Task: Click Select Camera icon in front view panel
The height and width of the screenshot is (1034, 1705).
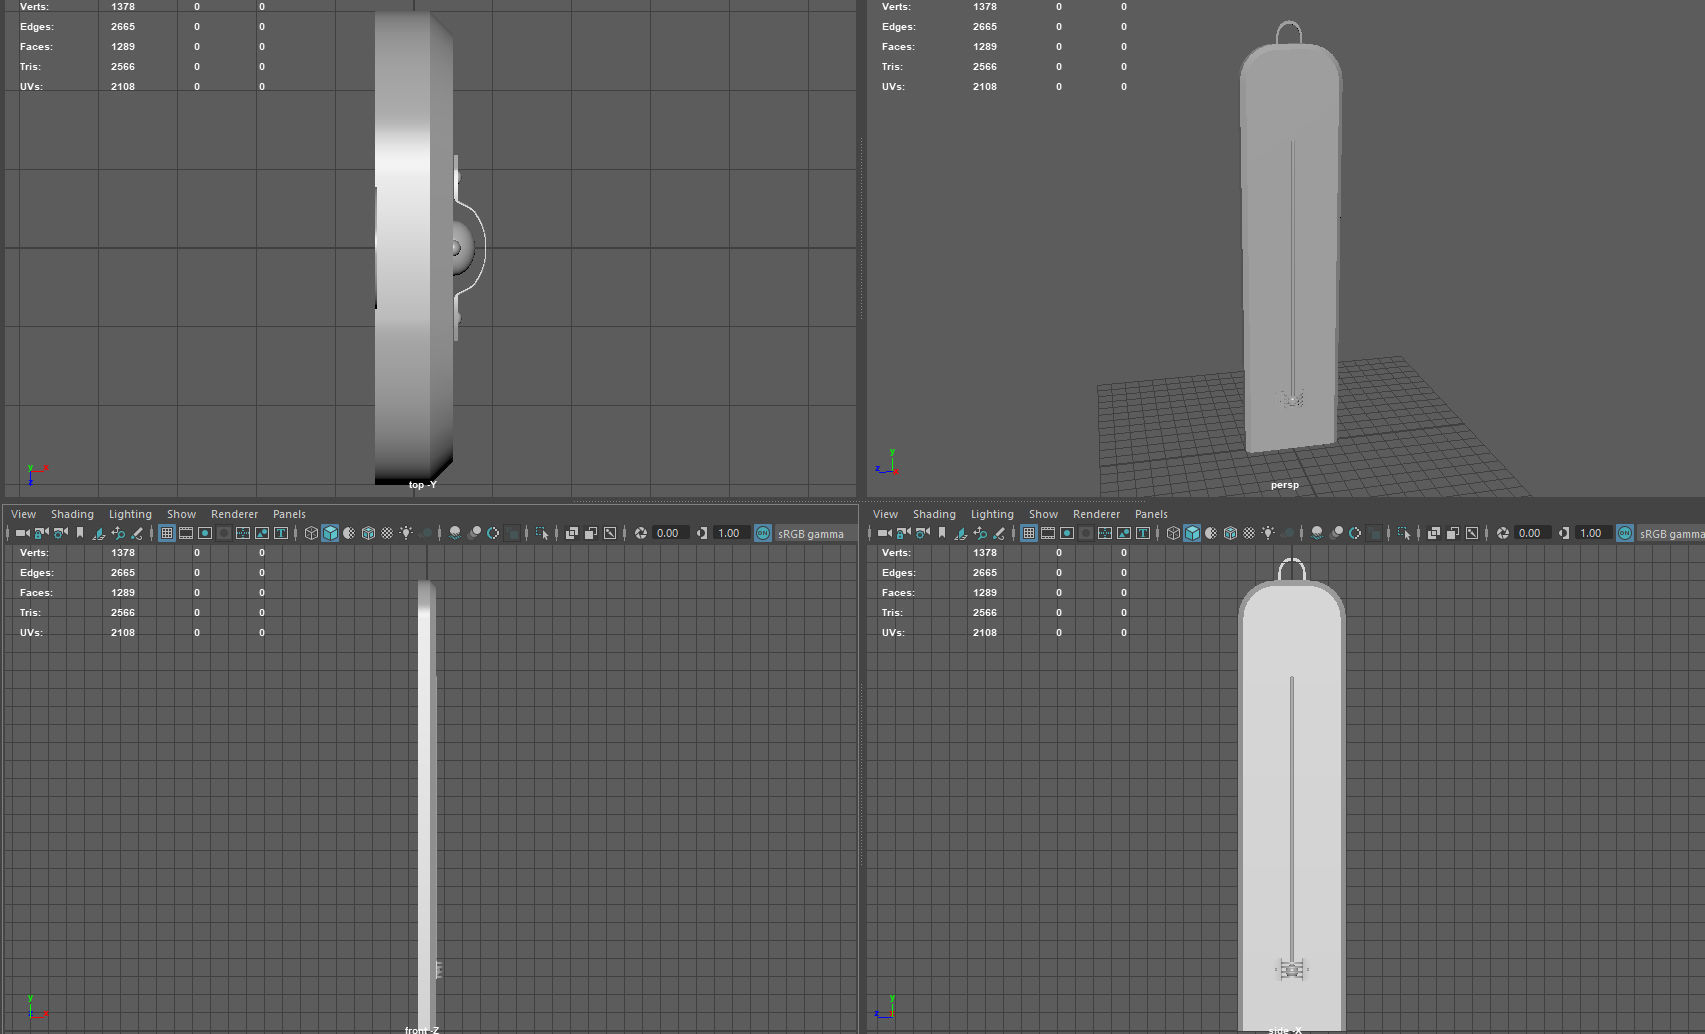Action: pos(22,533)
